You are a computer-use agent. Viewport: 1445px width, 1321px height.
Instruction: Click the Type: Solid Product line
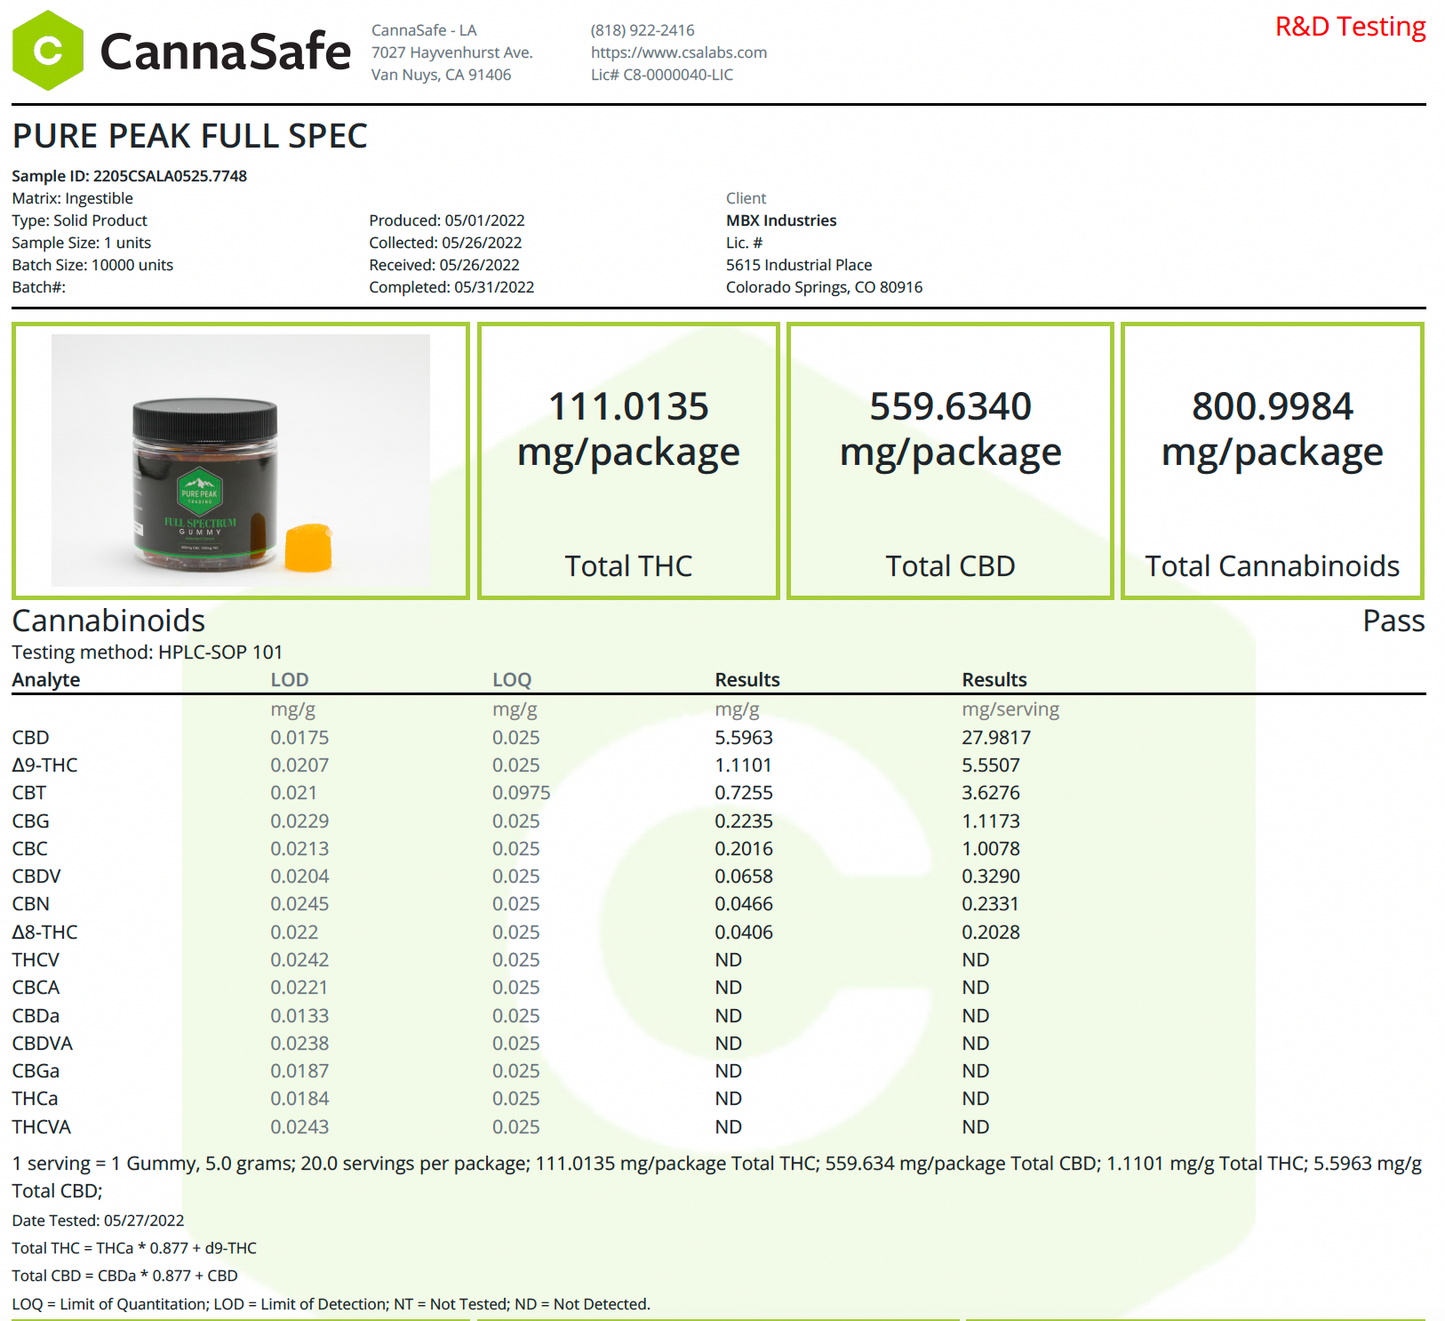79,221
